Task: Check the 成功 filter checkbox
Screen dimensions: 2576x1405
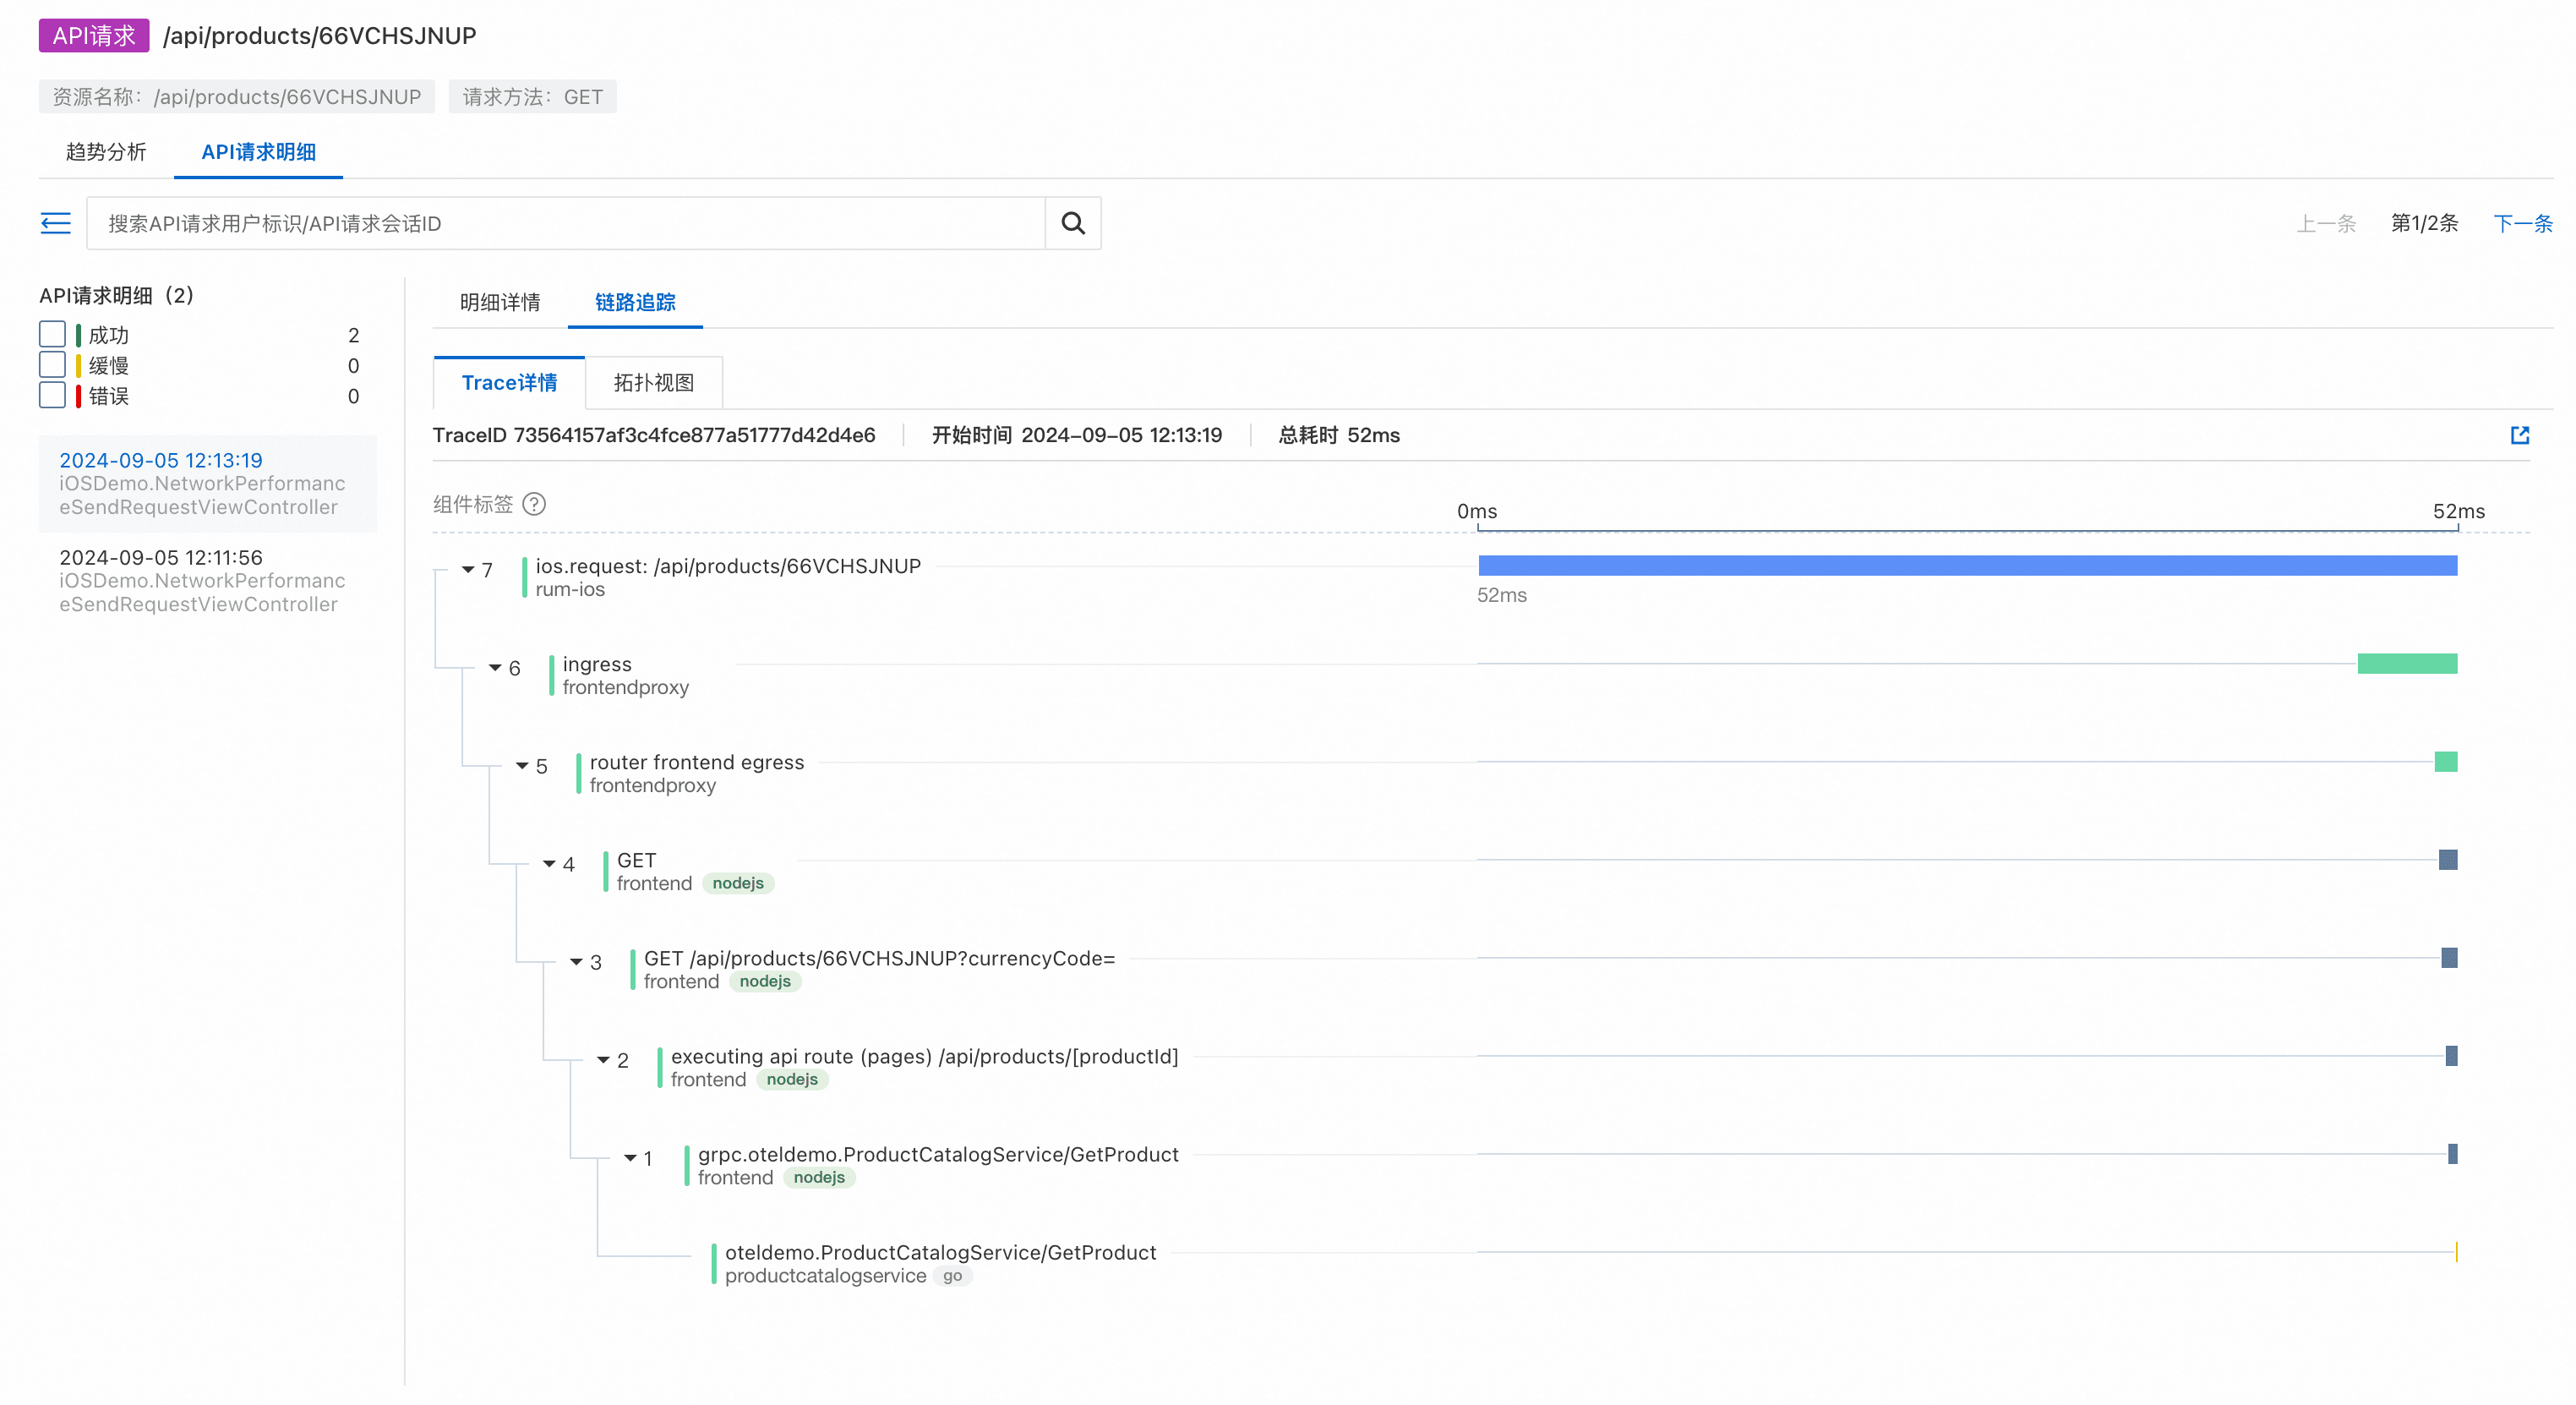Action: click(x=52, y=334)
